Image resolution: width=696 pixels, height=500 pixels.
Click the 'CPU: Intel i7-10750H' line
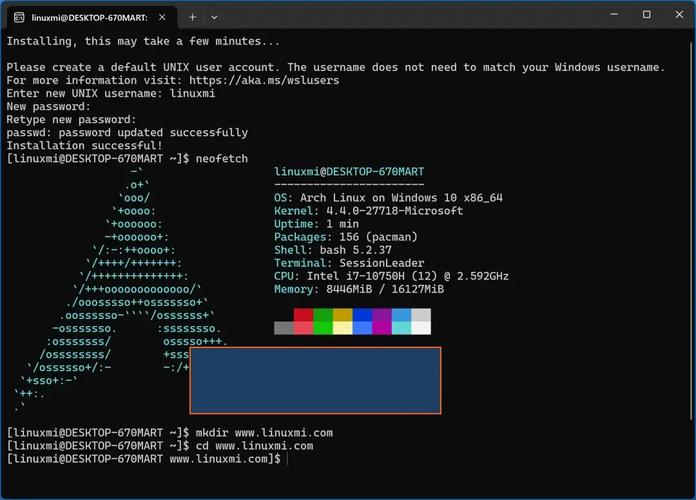(392, 276)
